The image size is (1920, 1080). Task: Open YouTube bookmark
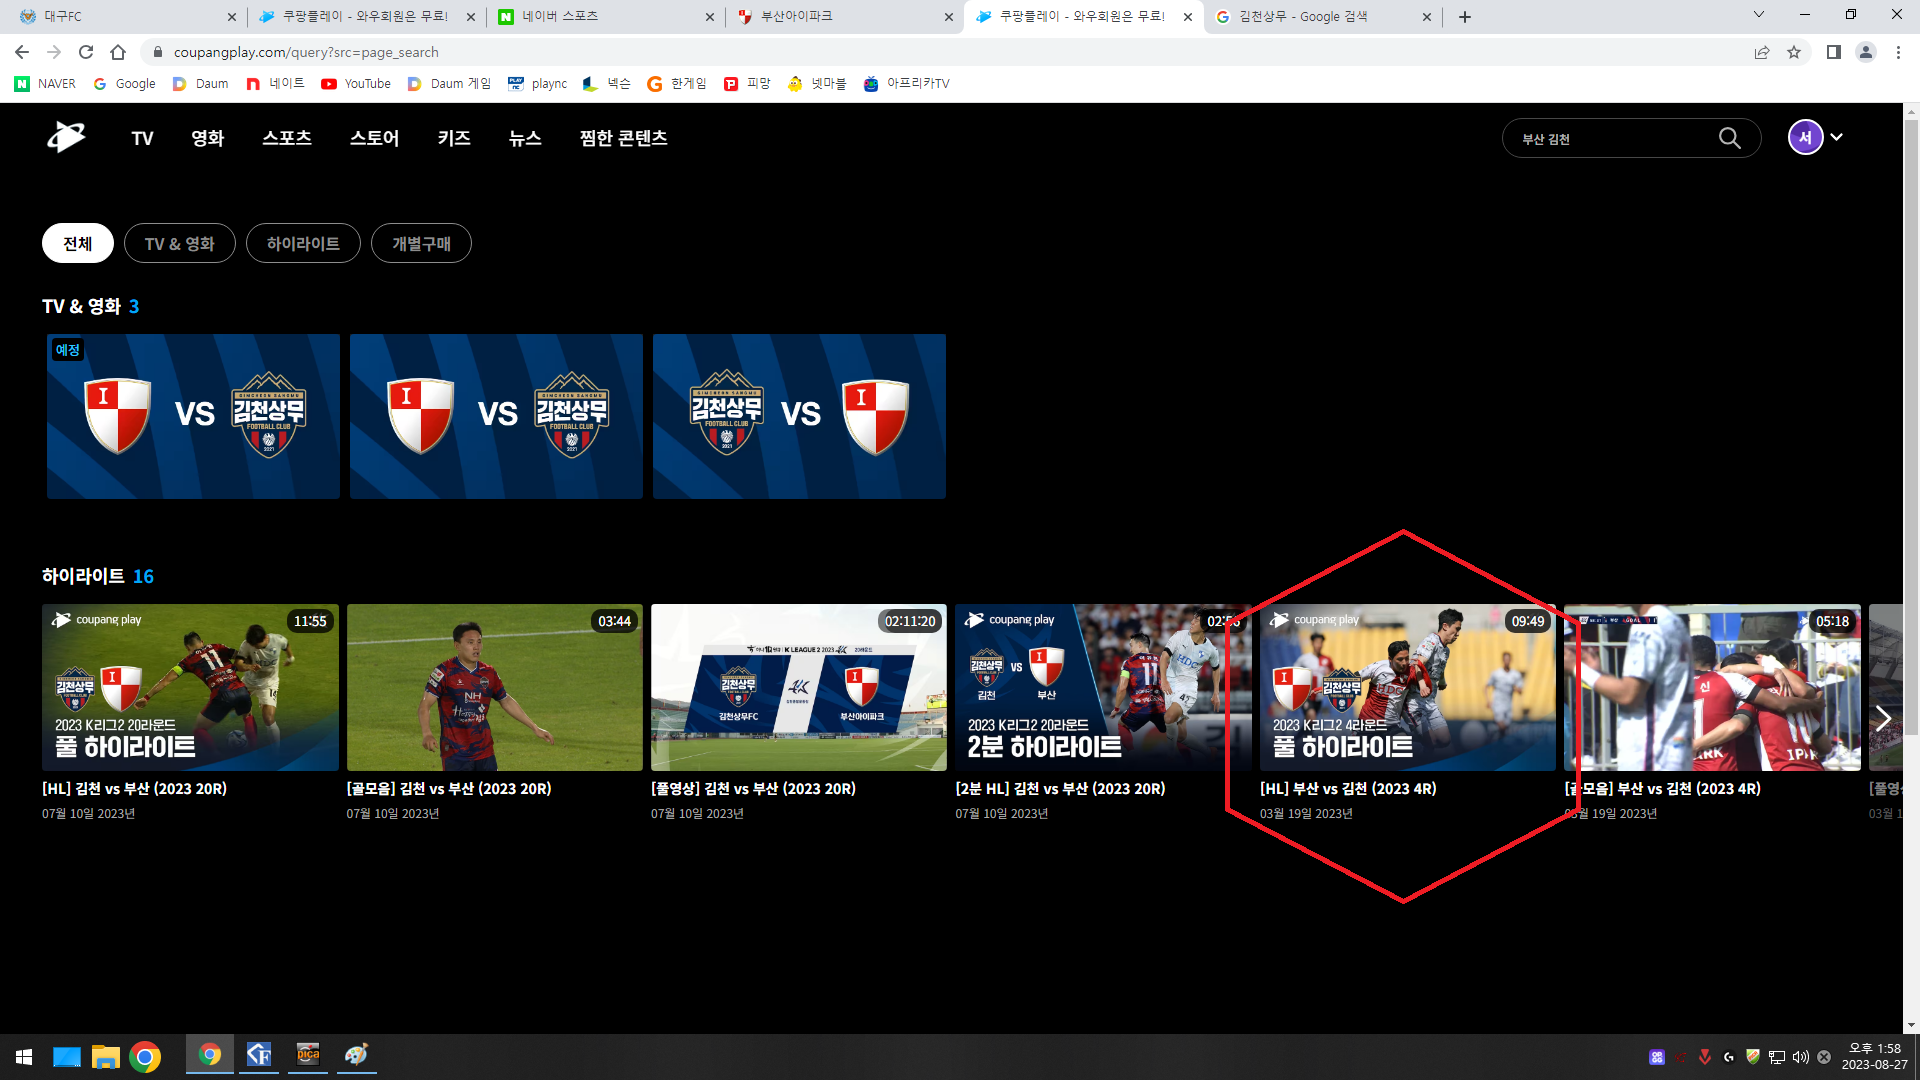(356, 84)
